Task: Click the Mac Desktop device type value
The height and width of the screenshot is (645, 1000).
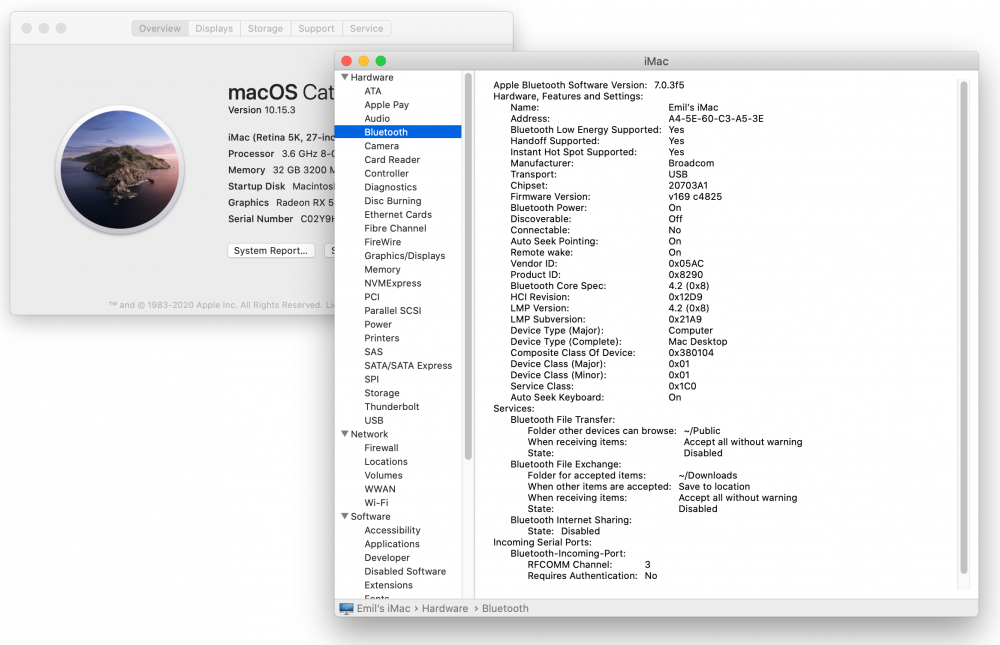Action: pyautogui.click(x=698, y=341)
